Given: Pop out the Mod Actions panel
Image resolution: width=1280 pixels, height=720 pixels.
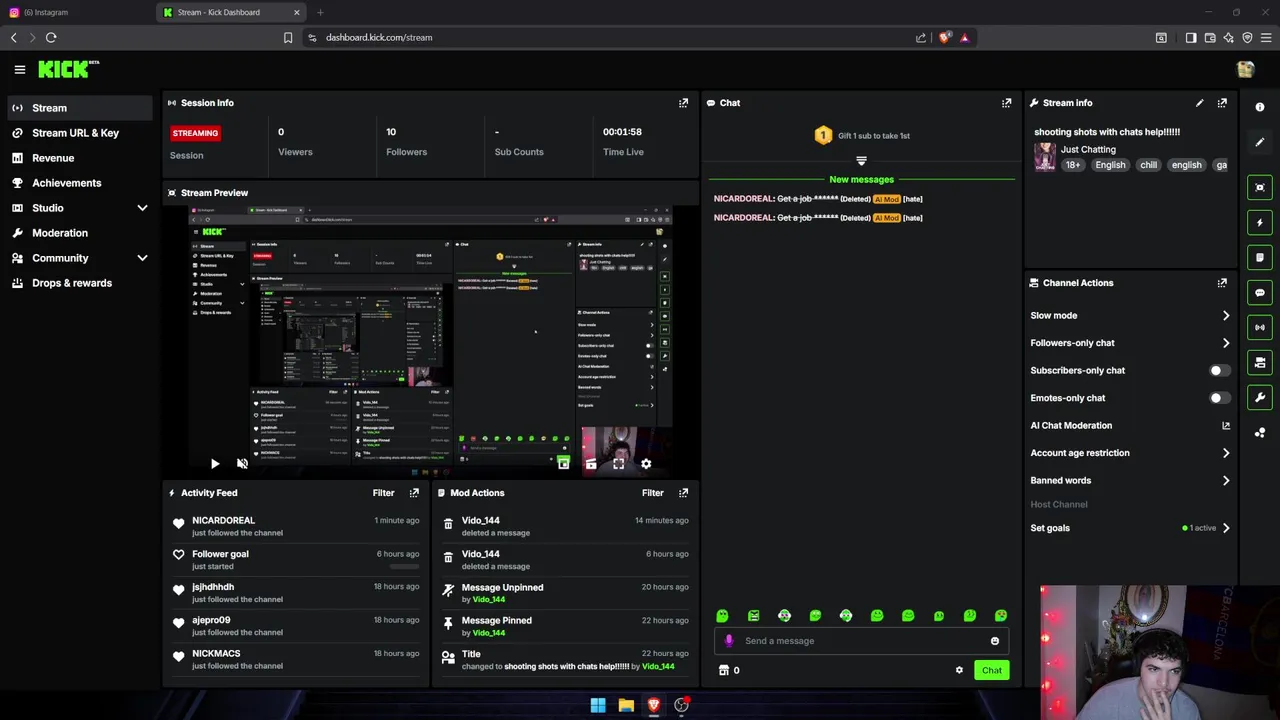Looking at the screenshot, I should (683, 493).
